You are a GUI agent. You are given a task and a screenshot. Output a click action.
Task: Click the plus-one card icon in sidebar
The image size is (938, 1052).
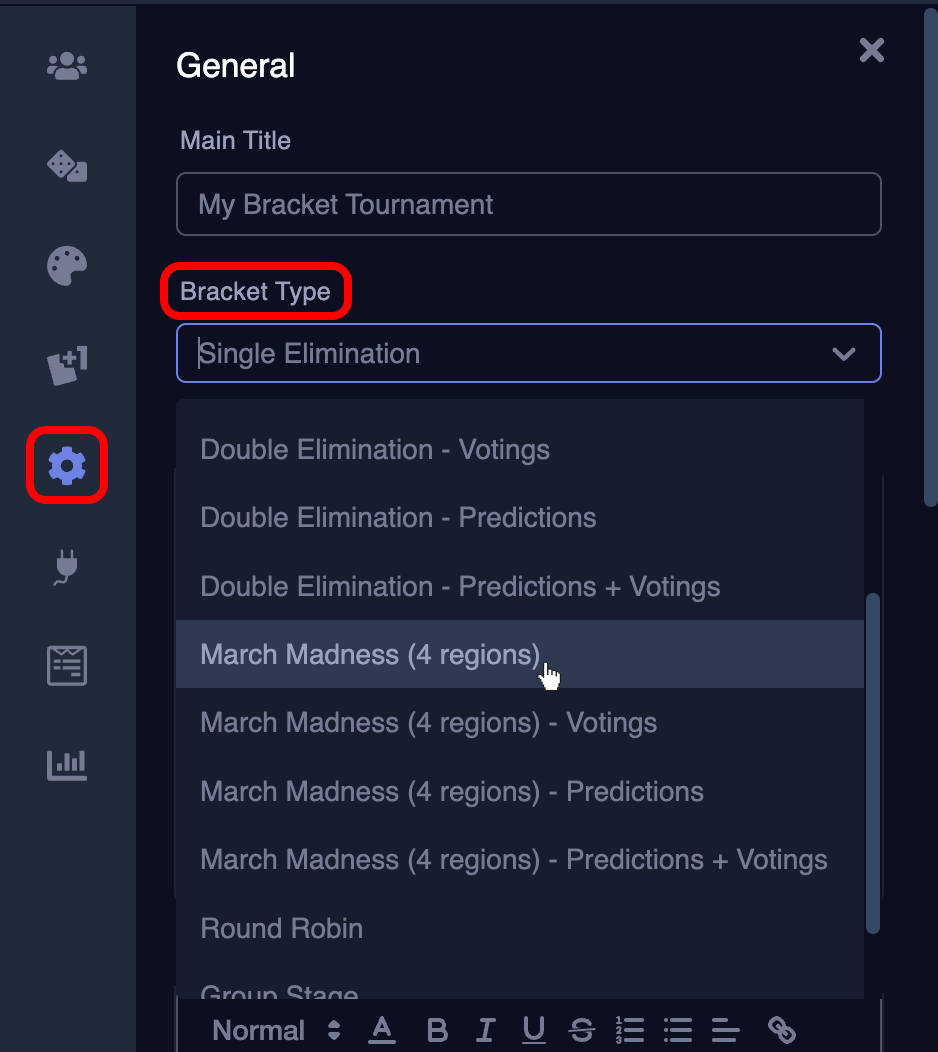click(x=67, y=366)
